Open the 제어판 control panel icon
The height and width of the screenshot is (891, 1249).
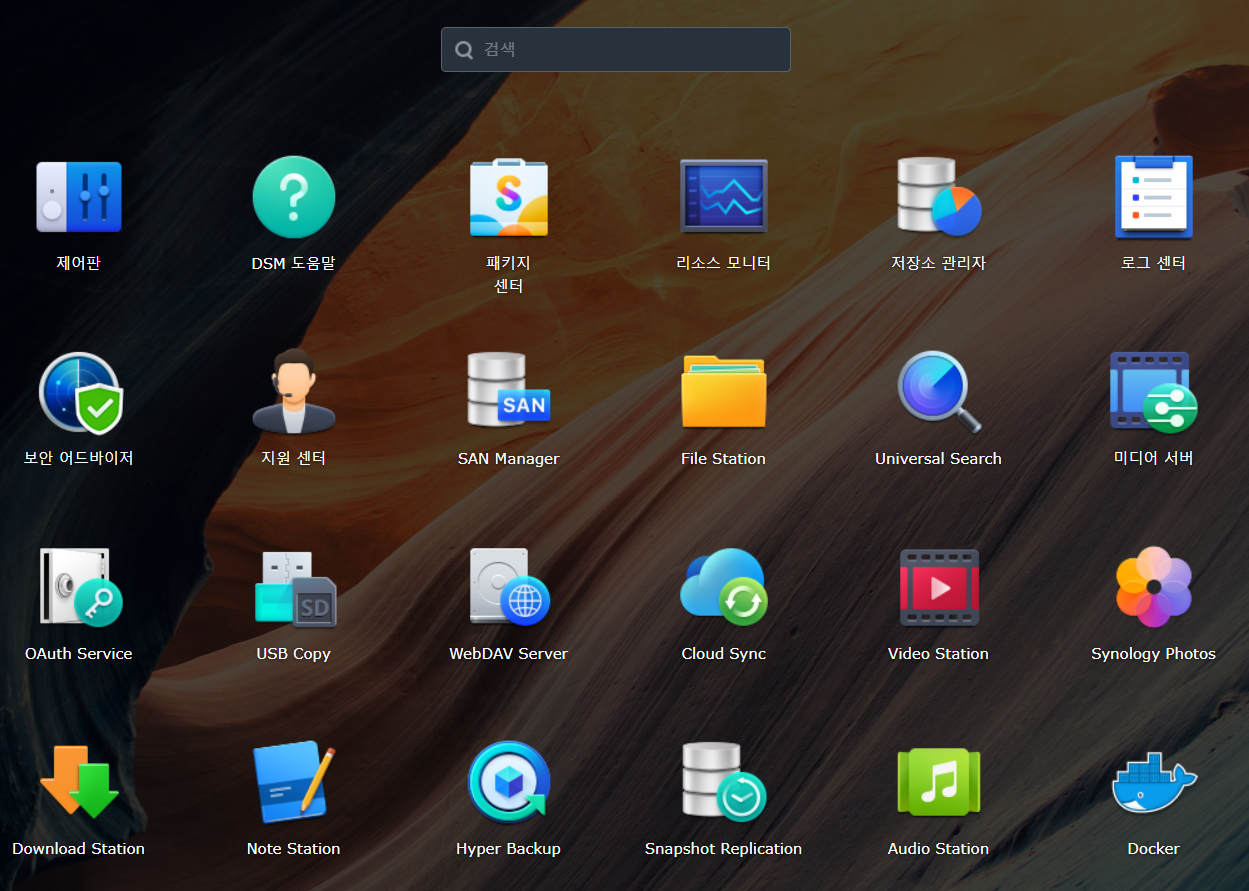coord(79,197)
